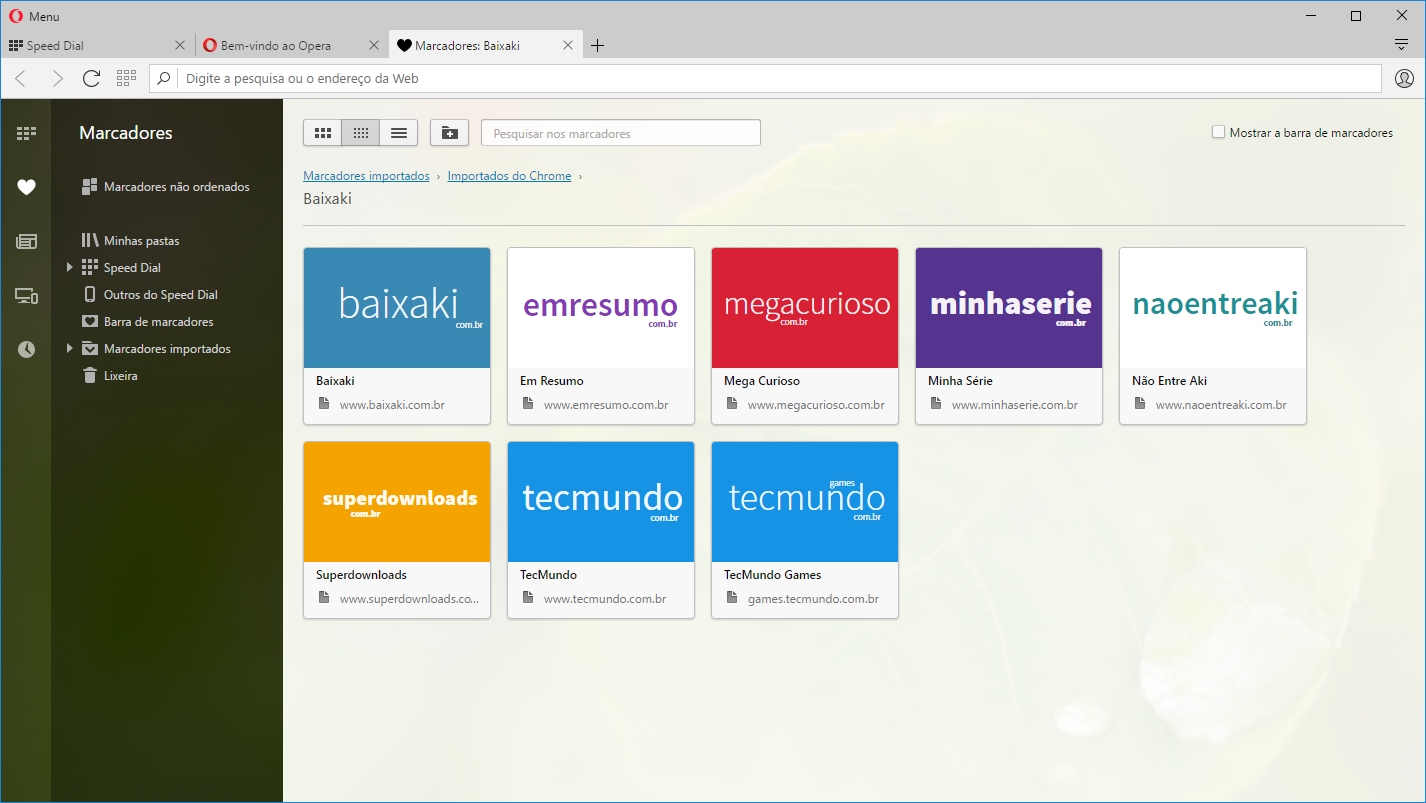The width and height of the screenshot is (1426, 803).
Task: Expand the Speed Dial folder
Action: pyautogui.click(x=69, y=268)
